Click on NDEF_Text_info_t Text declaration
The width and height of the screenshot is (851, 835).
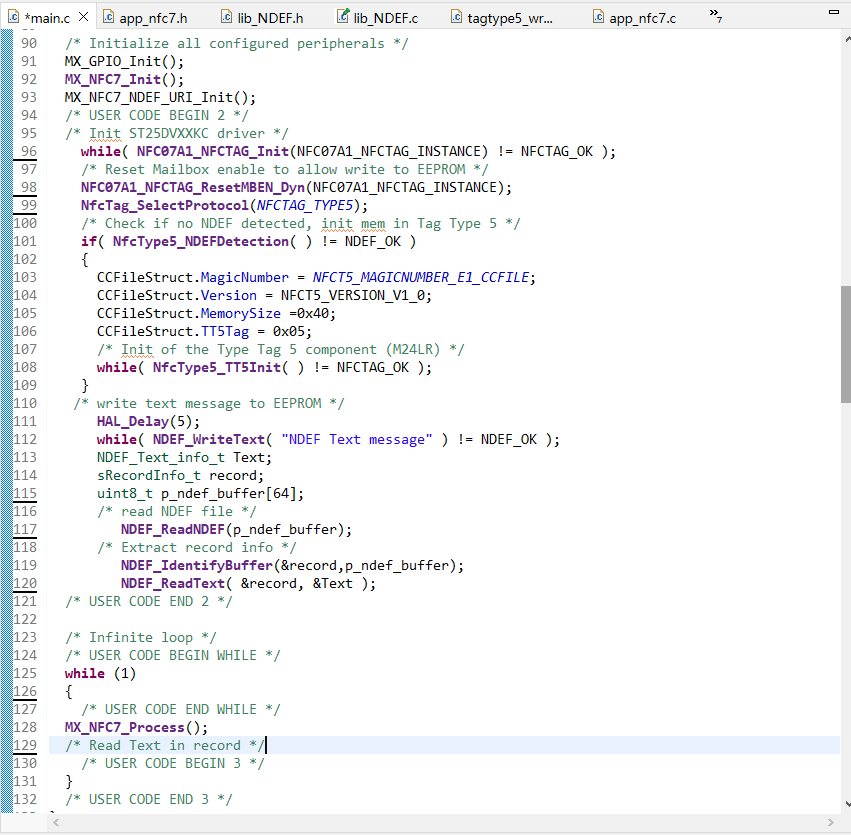tap(184, 457)
